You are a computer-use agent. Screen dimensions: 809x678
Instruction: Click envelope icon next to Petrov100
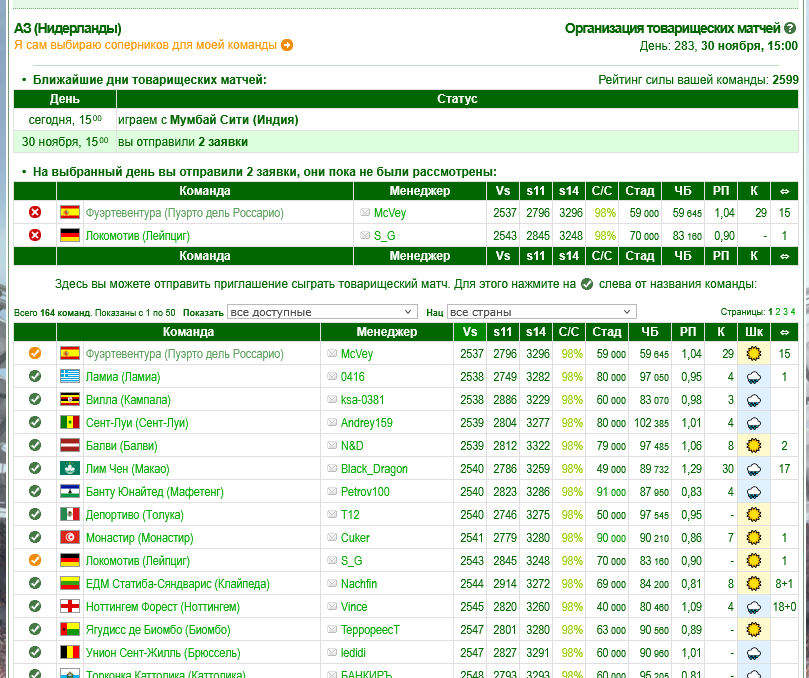pyautogui.click(x=332, y=491)
